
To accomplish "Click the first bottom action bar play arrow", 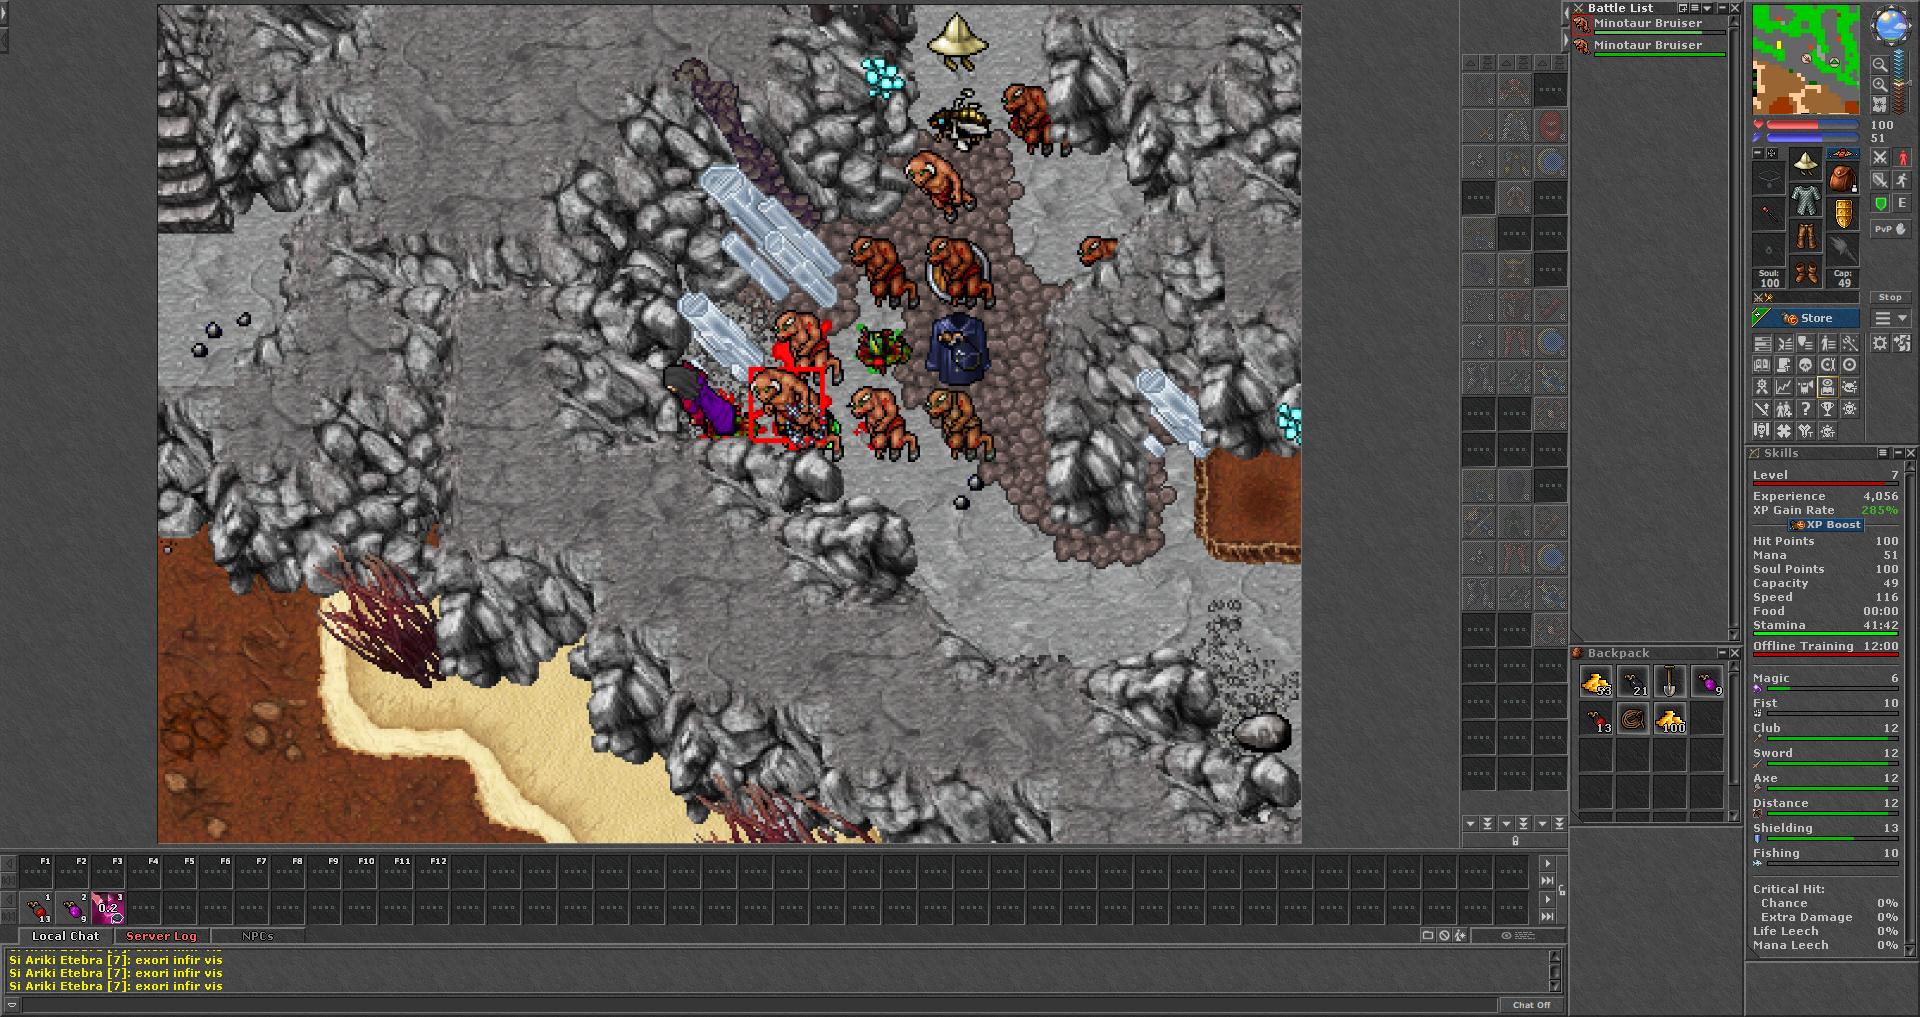I will 1548,863.
